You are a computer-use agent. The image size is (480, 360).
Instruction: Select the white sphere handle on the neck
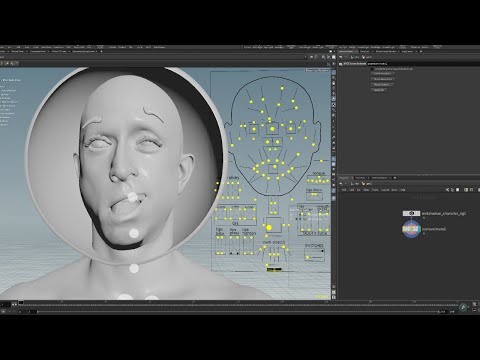(134, 268)
